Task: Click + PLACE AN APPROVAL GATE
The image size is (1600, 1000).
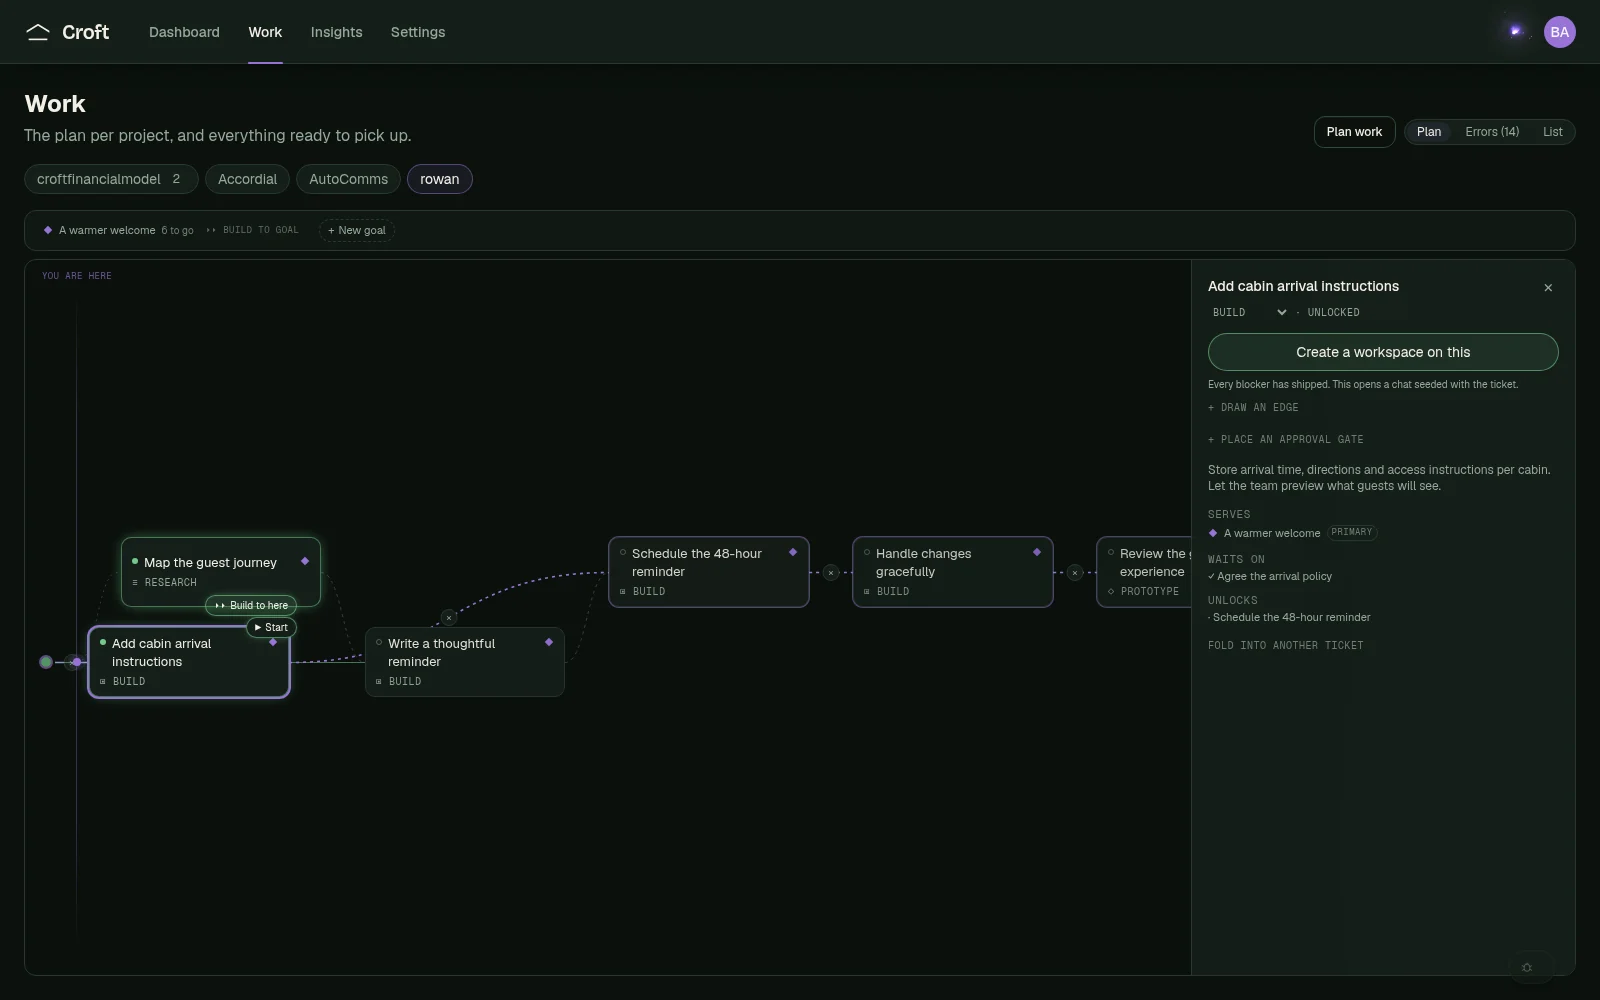Action: [x=1286, y=440]
